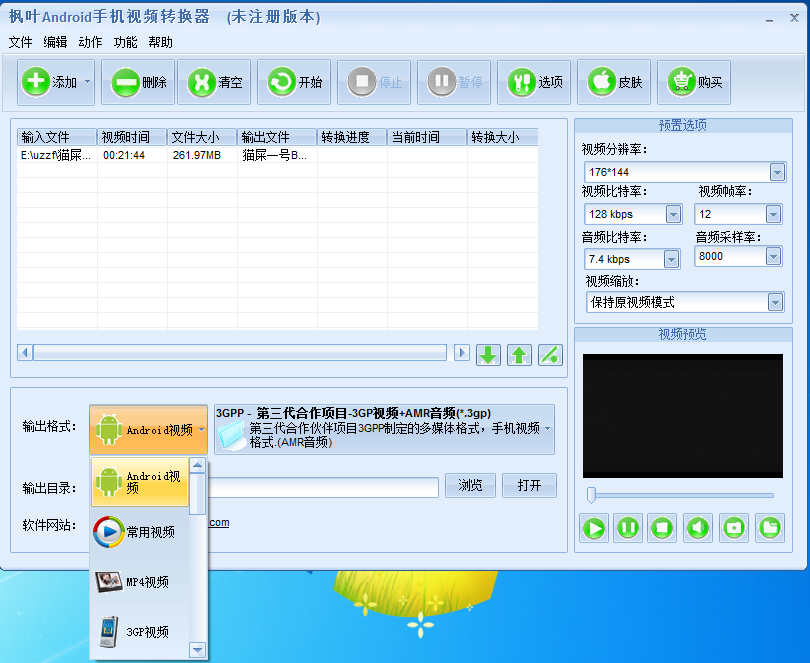Viewport: 810px width, 663px height.
Task: Mute preview audio with speaker icon
Action: tap(698, 528)
